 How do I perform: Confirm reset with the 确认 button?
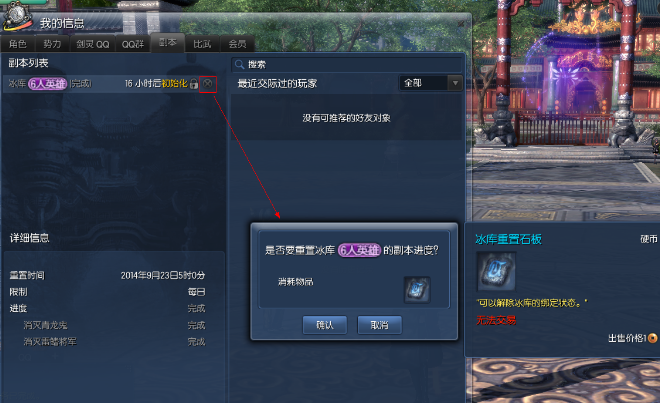pos(325,325)
